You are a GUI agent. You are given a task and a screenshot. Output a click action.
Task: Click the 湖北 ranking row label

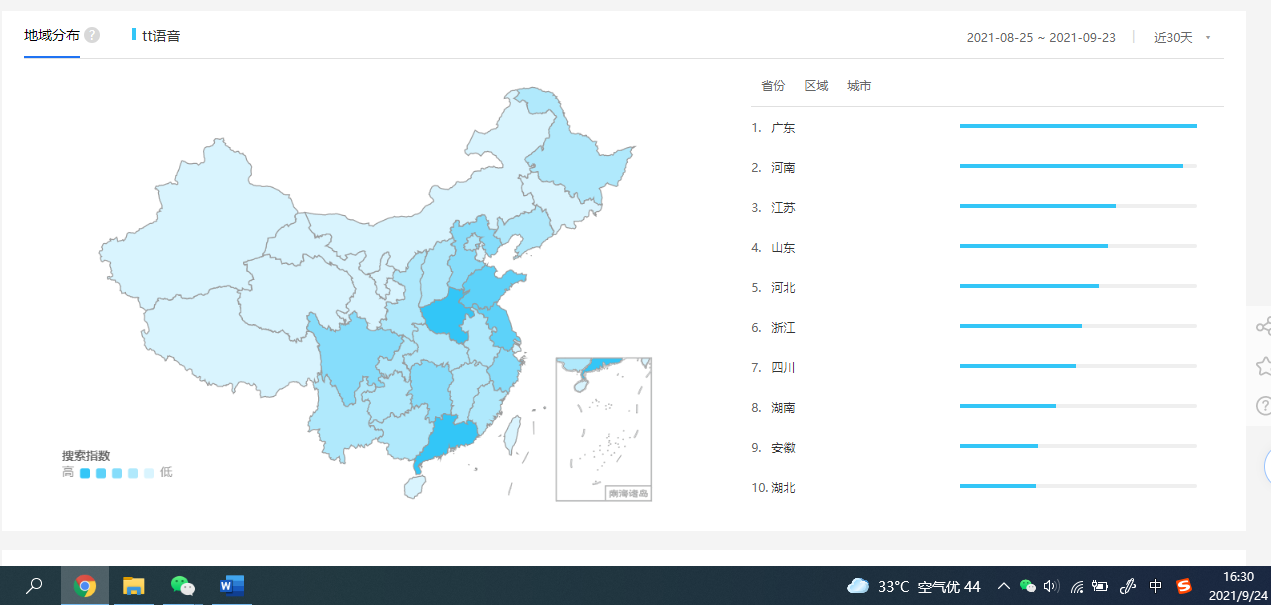783,488
